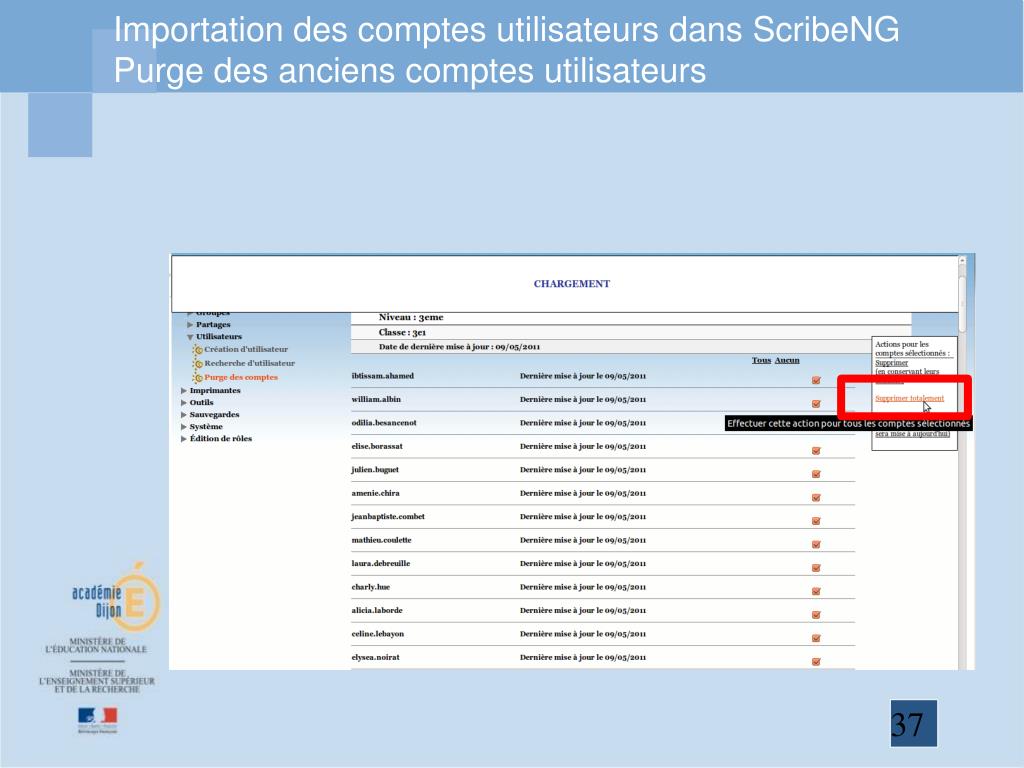Click the william.albin username

(376, 400)
